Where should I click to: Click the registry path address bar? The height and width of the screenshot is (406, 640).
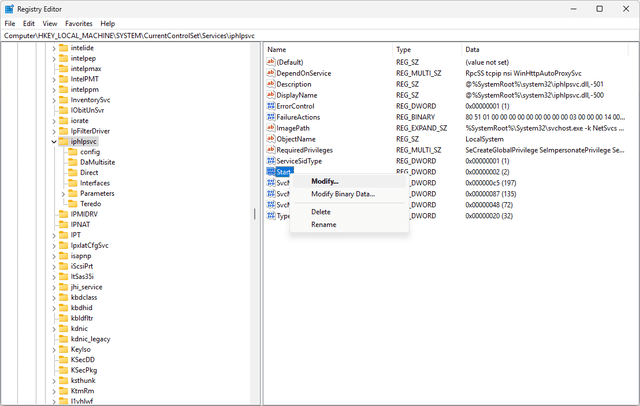[x=320, y=35]
